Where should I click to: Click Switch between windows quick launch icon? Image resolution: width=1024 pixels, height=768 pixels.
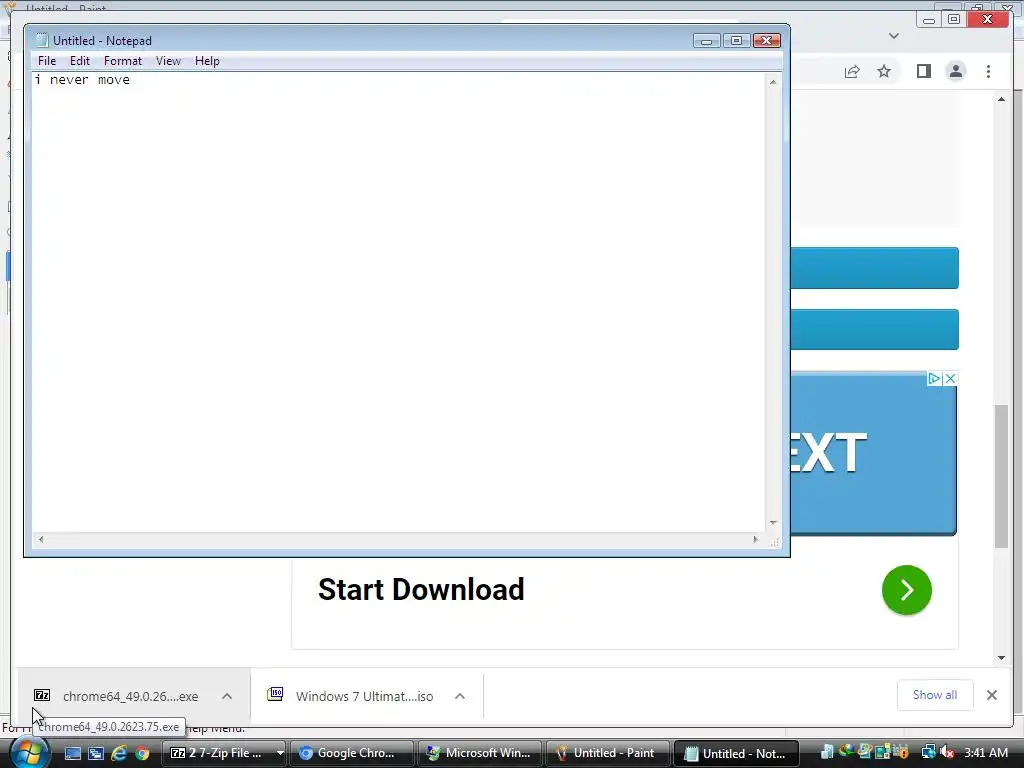(x=96, y=753)
